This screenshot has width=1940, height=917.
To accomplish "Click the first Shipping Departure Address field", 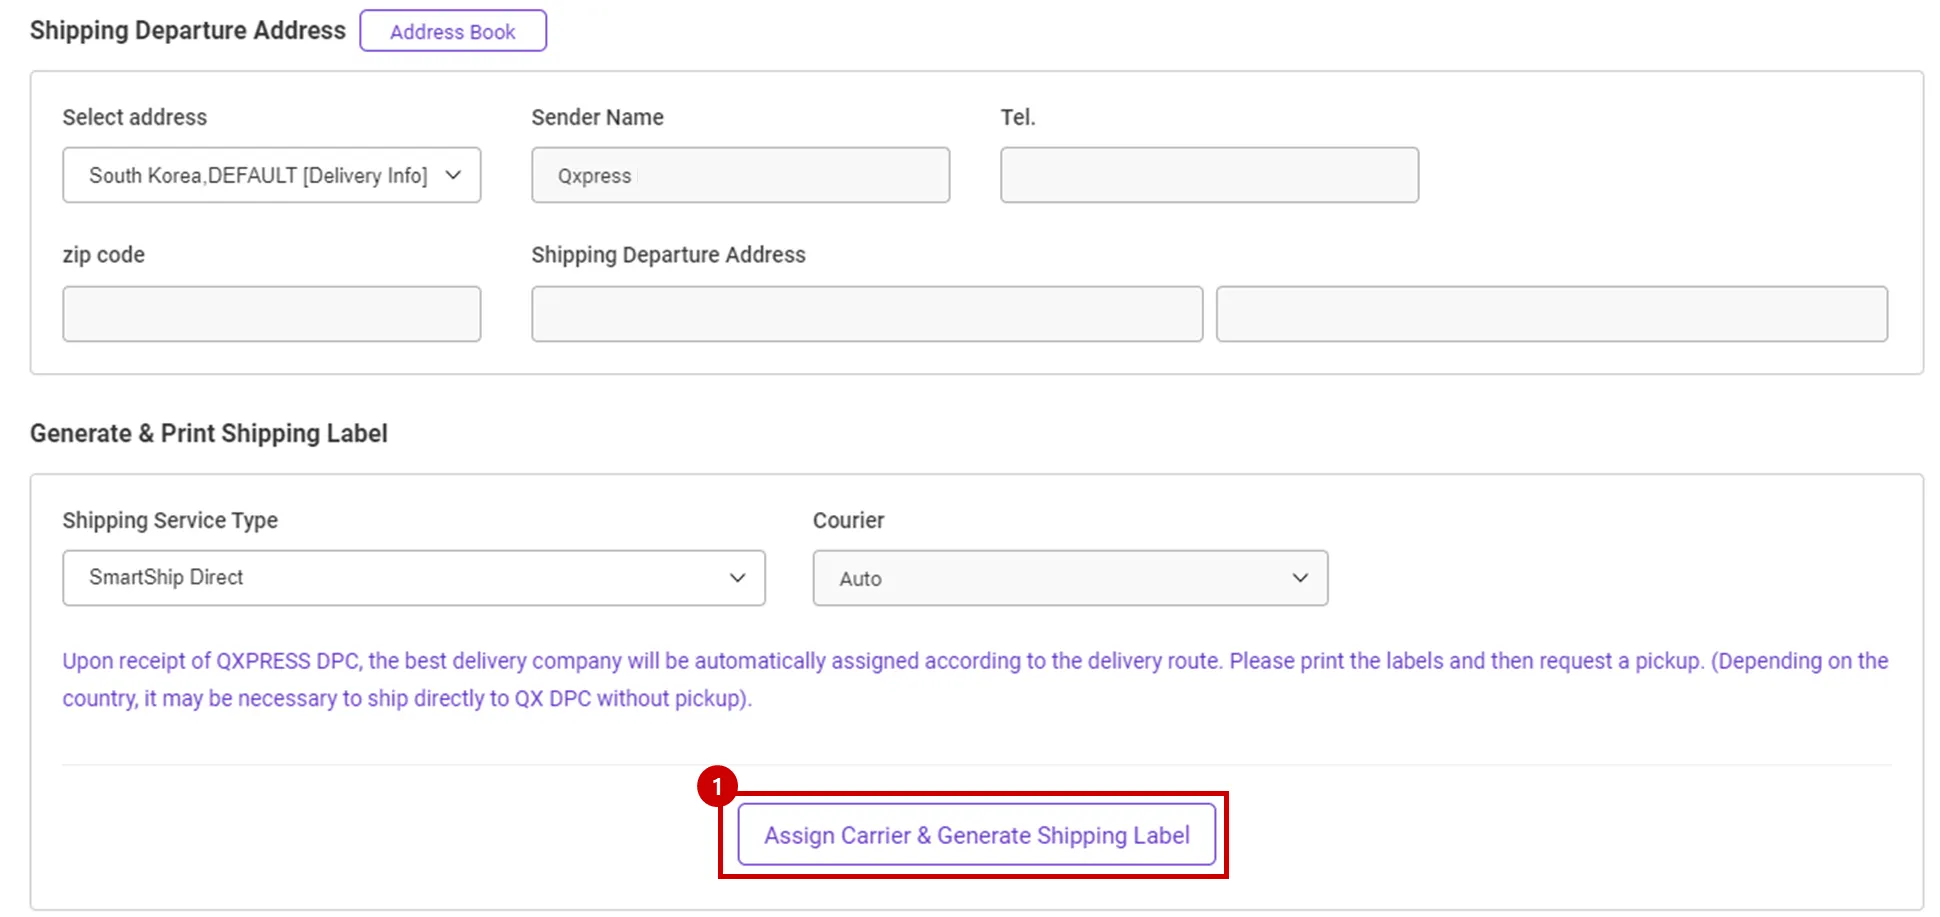I will (x=866, y=314).
